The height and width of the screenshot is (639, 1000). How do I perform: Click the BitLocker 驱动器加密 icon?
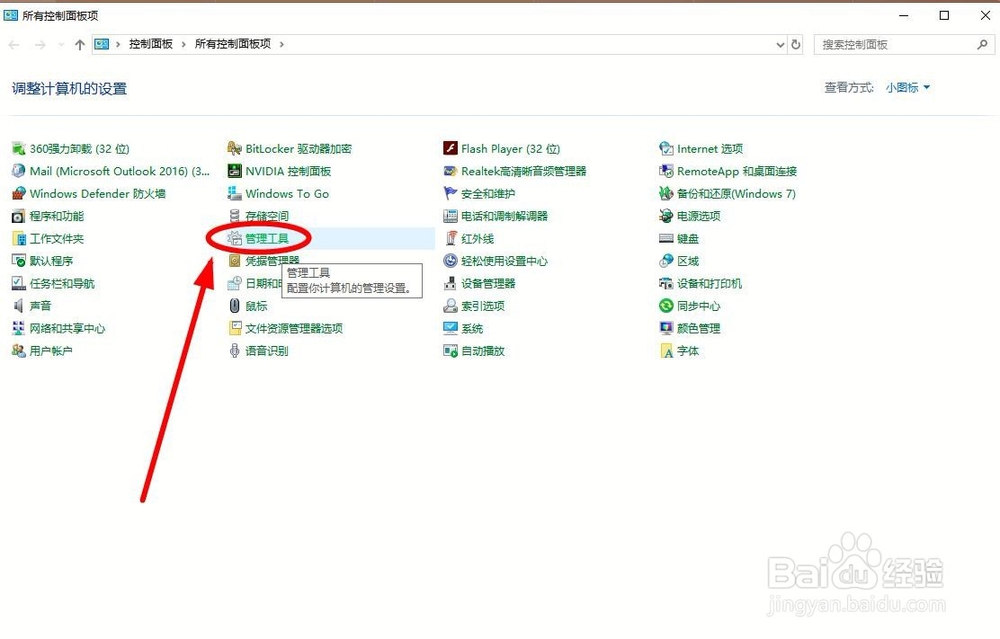pos(234,149)
